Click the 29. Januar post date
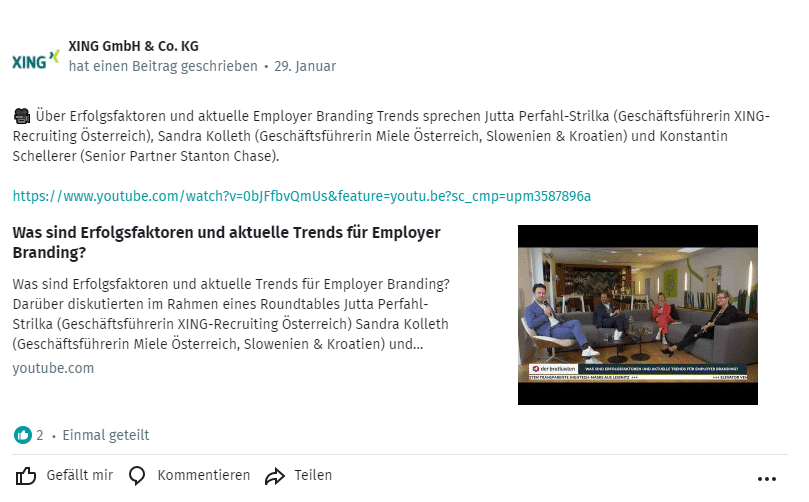809x502 pixels. point(305,67)
